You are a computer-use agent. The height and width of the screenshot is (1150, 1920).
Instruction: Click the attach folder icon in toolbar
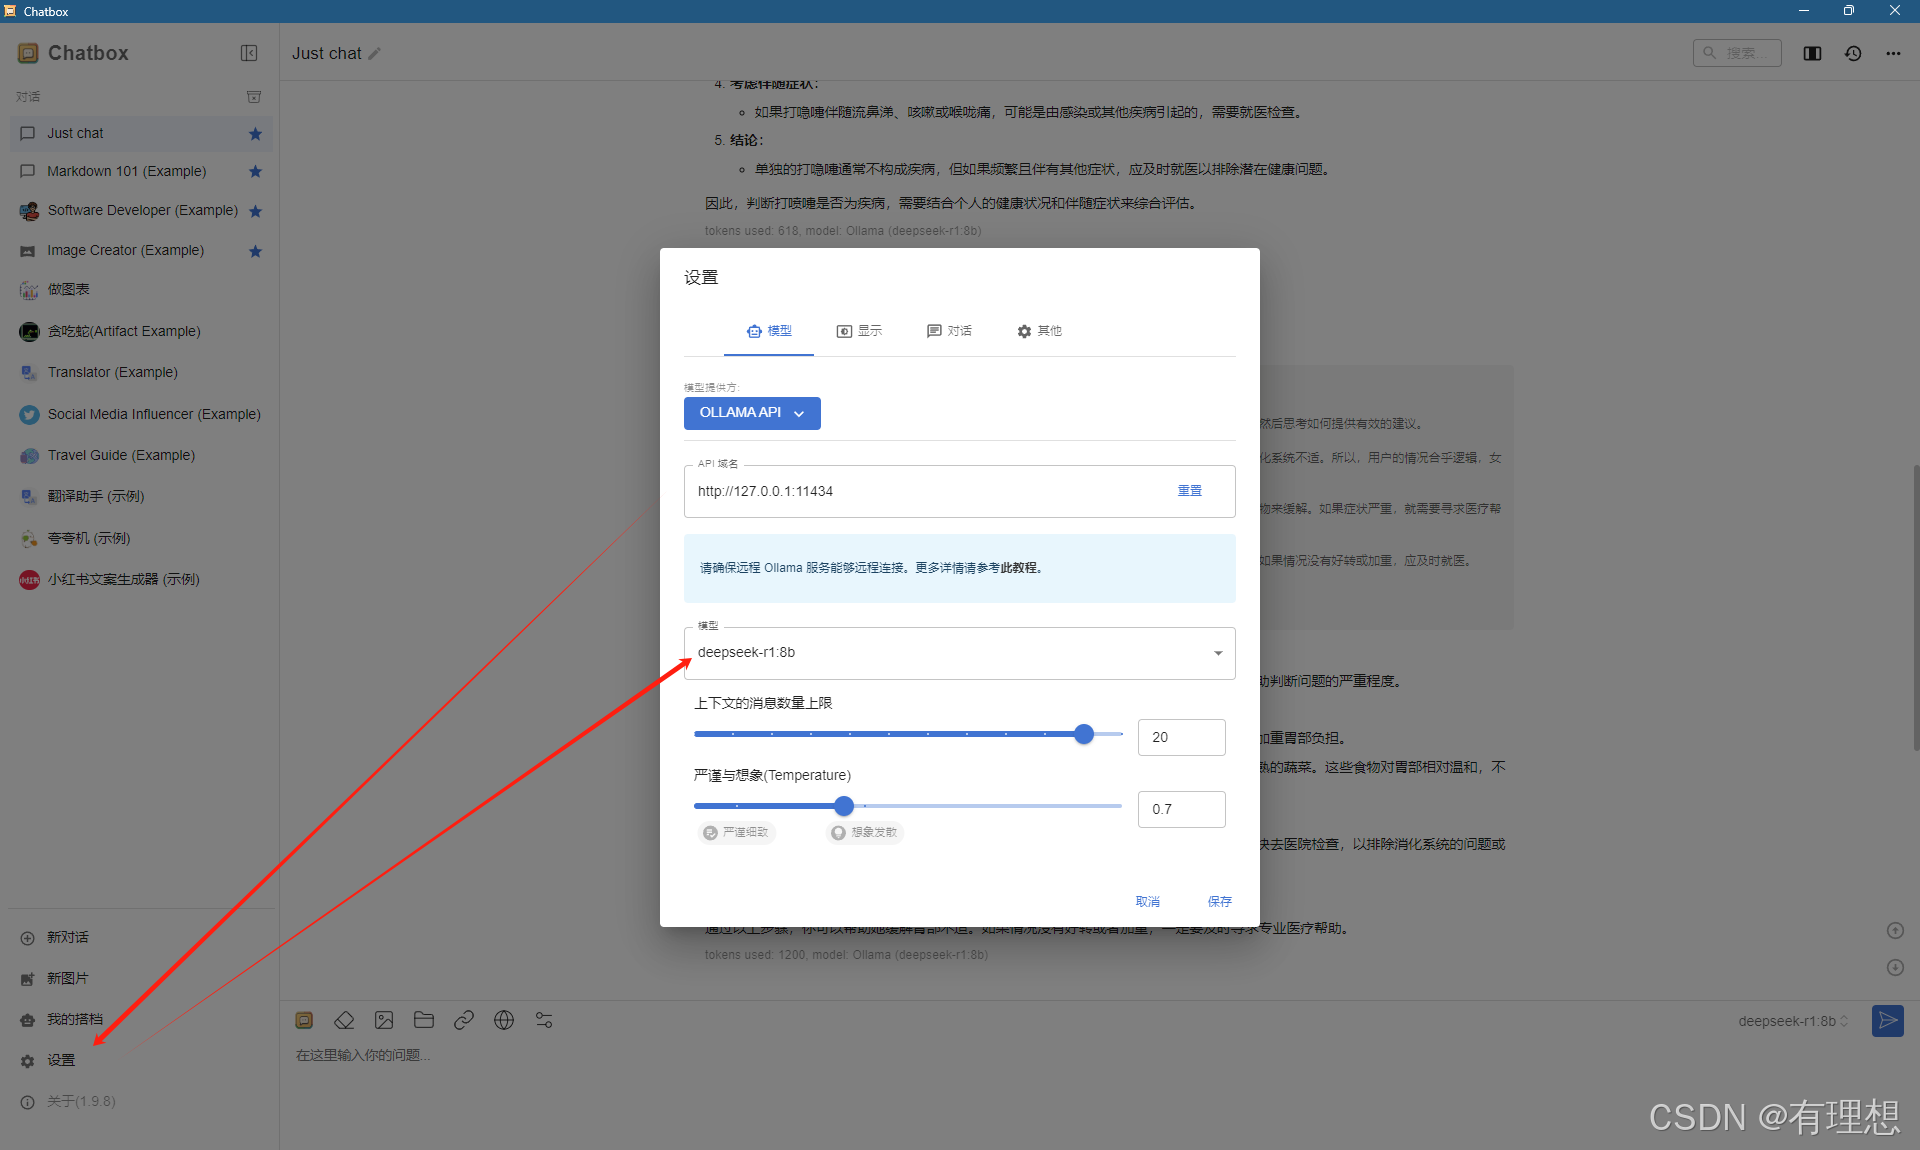[424, 1020]
